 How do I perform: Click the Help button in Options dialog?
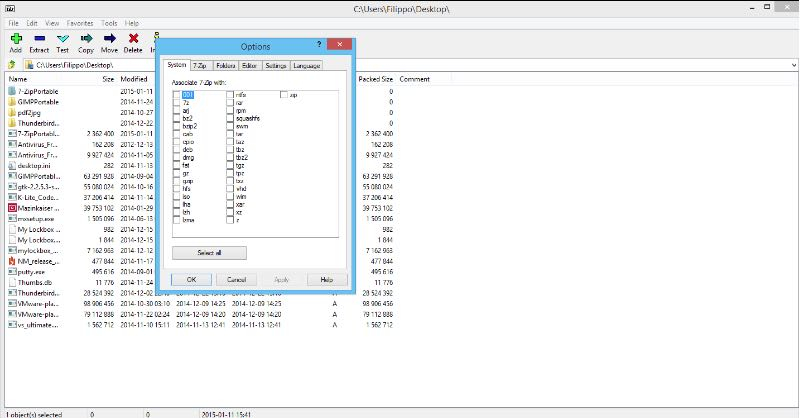tap(326, 279)
